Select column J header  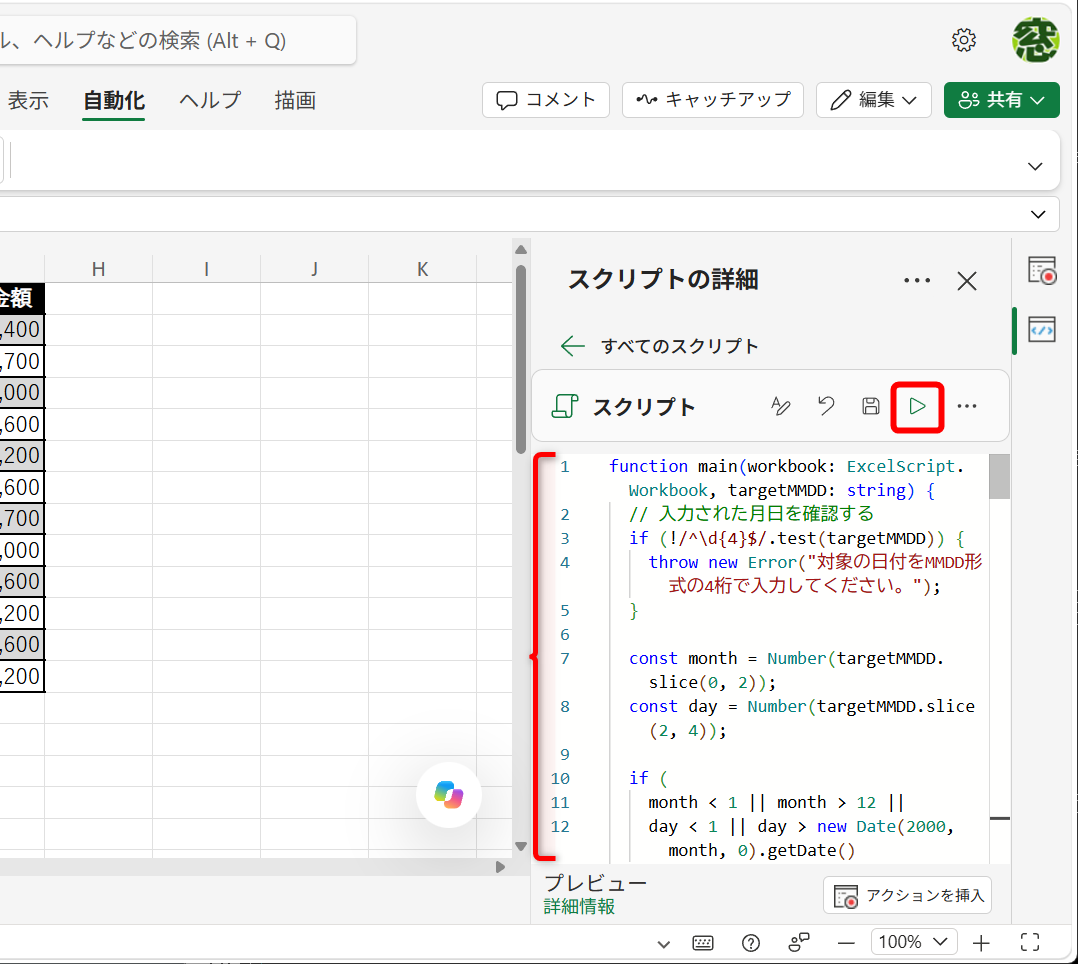point(314,269)
